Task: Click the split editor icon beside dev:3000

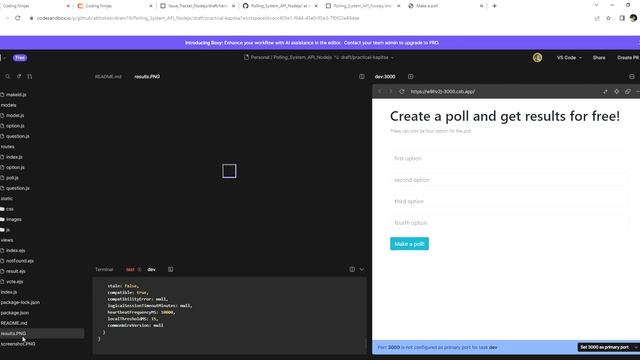Action: [362, 76]
